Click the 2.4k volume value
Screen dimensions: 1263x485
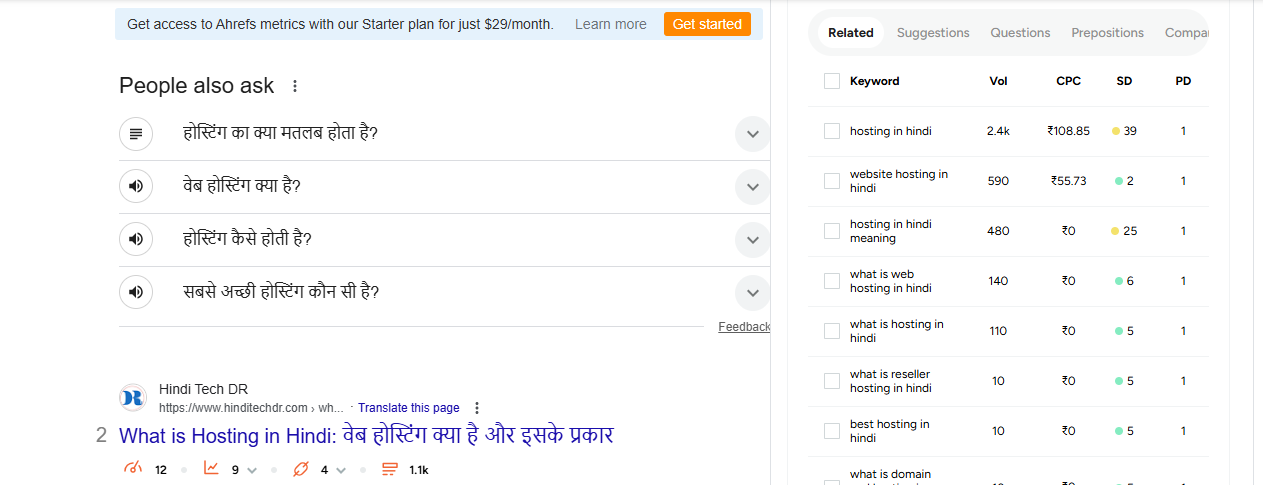point(998,131)
